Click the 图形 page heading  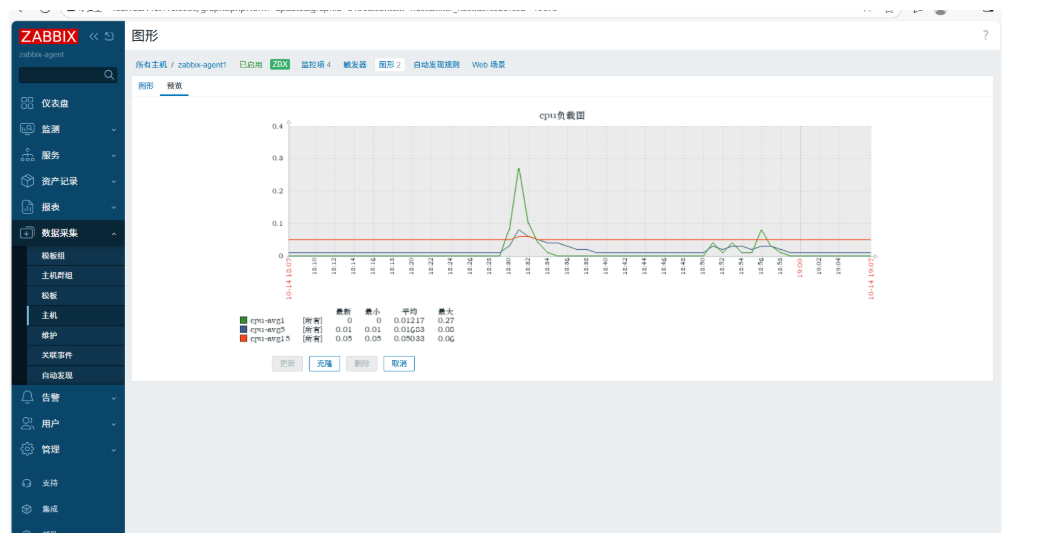[145, 36]
